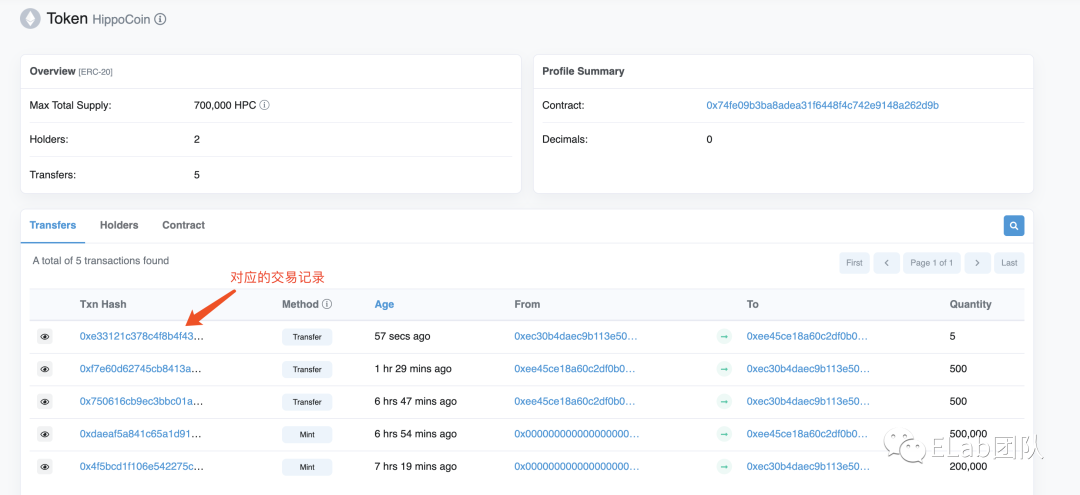Open From address in 6 hrs 47 mins row
1080x495 pixels.
click(574, 401)
